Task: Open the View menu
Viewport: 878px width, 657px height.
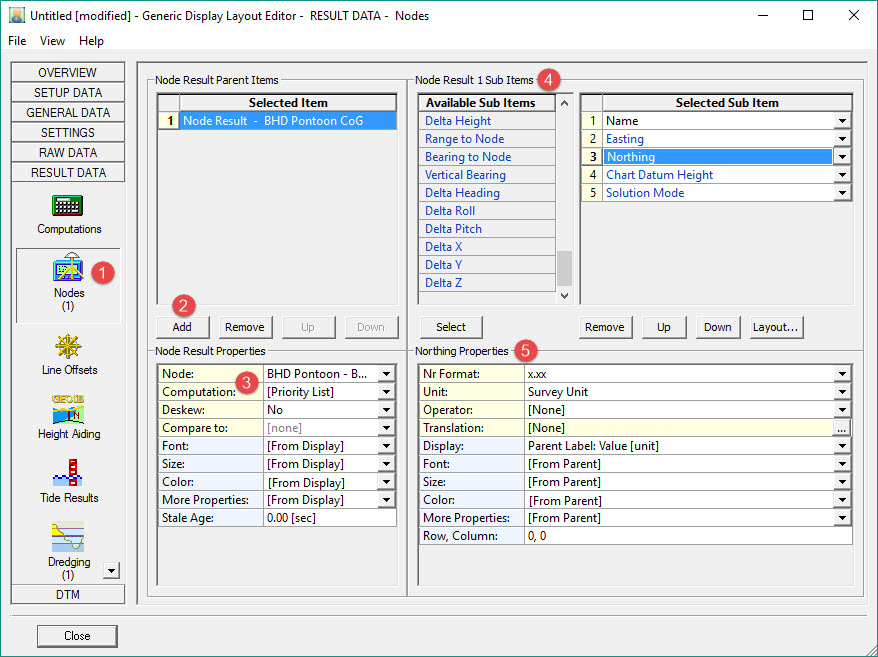Action: pyautogui.click(x=52, y=41)
